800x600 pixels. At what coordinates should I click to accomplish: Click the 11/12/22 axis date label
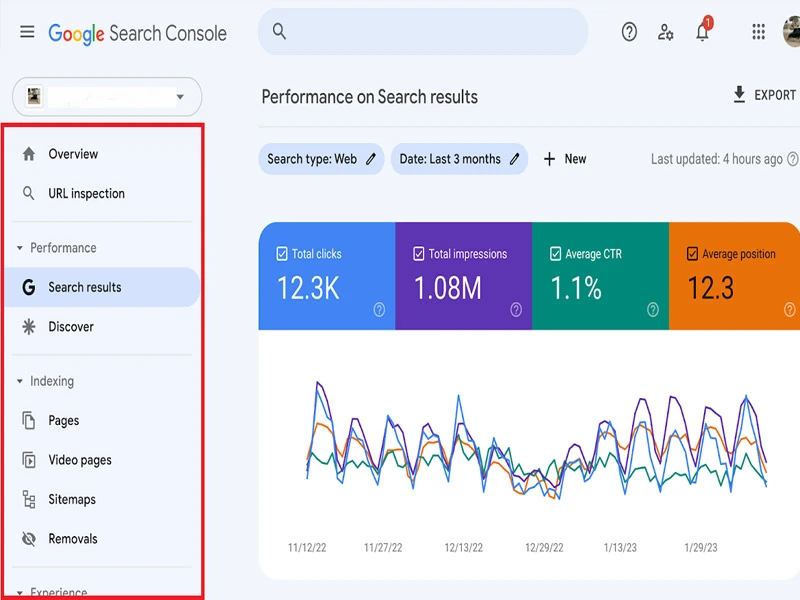pyautogui.click(x=307, y=547)
